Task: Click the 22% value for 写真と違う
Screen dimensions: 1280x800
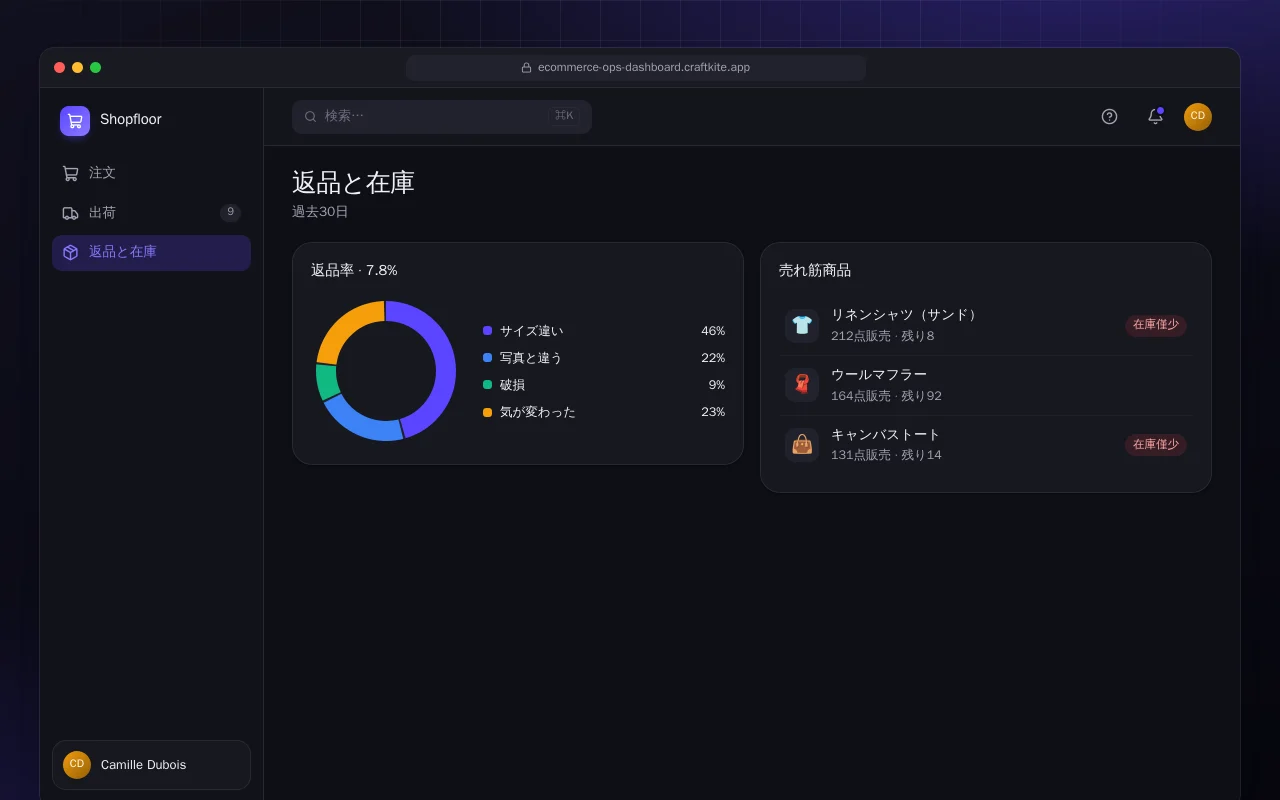Action: (x=713, y=358)
